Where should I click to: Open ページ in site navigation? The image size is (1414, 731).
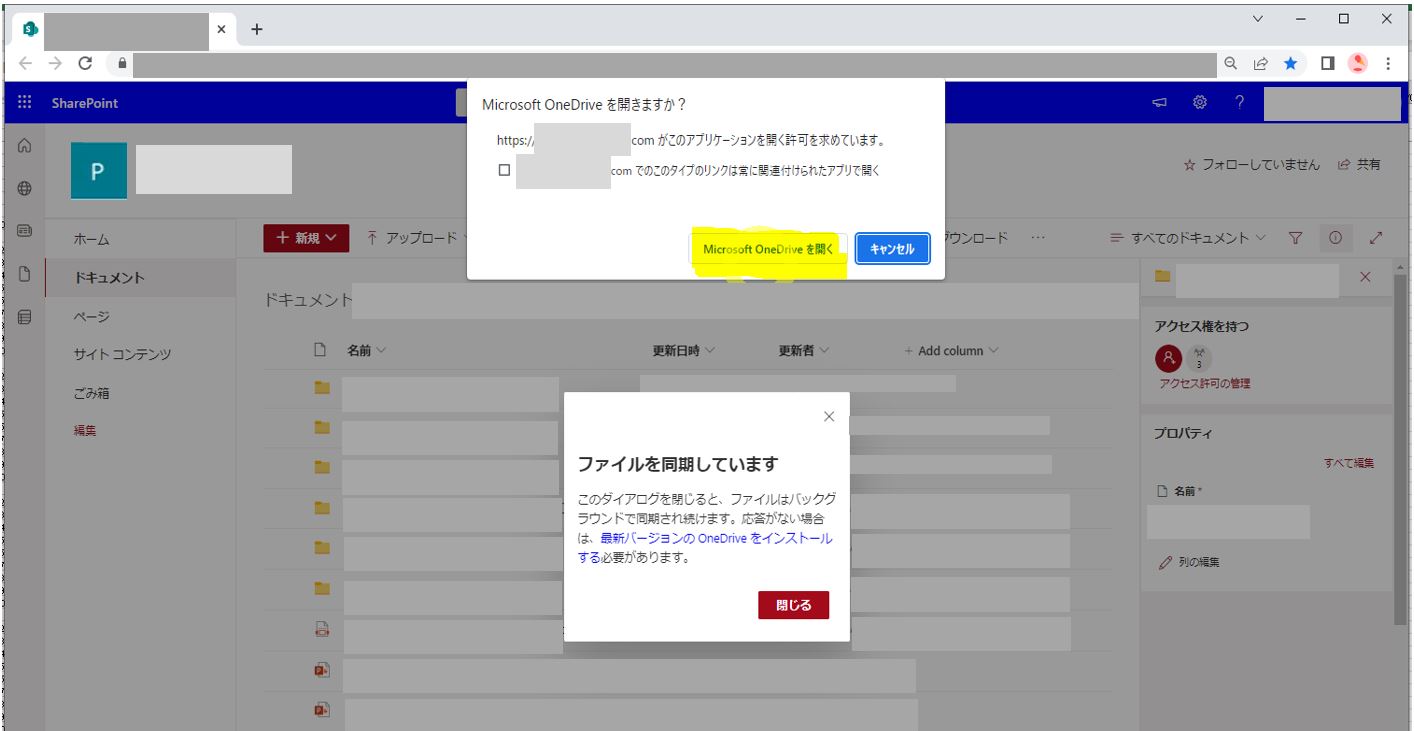[x=91, y=316]
